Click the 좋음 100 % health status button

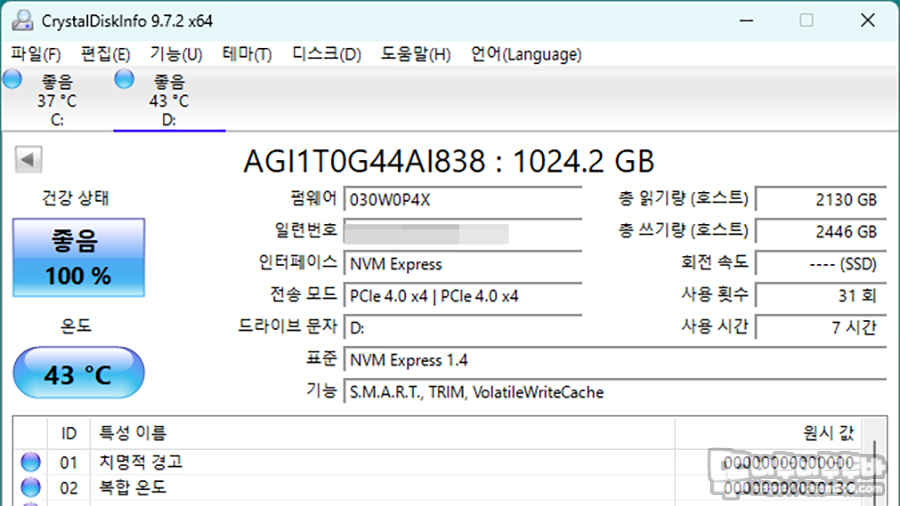79,258
